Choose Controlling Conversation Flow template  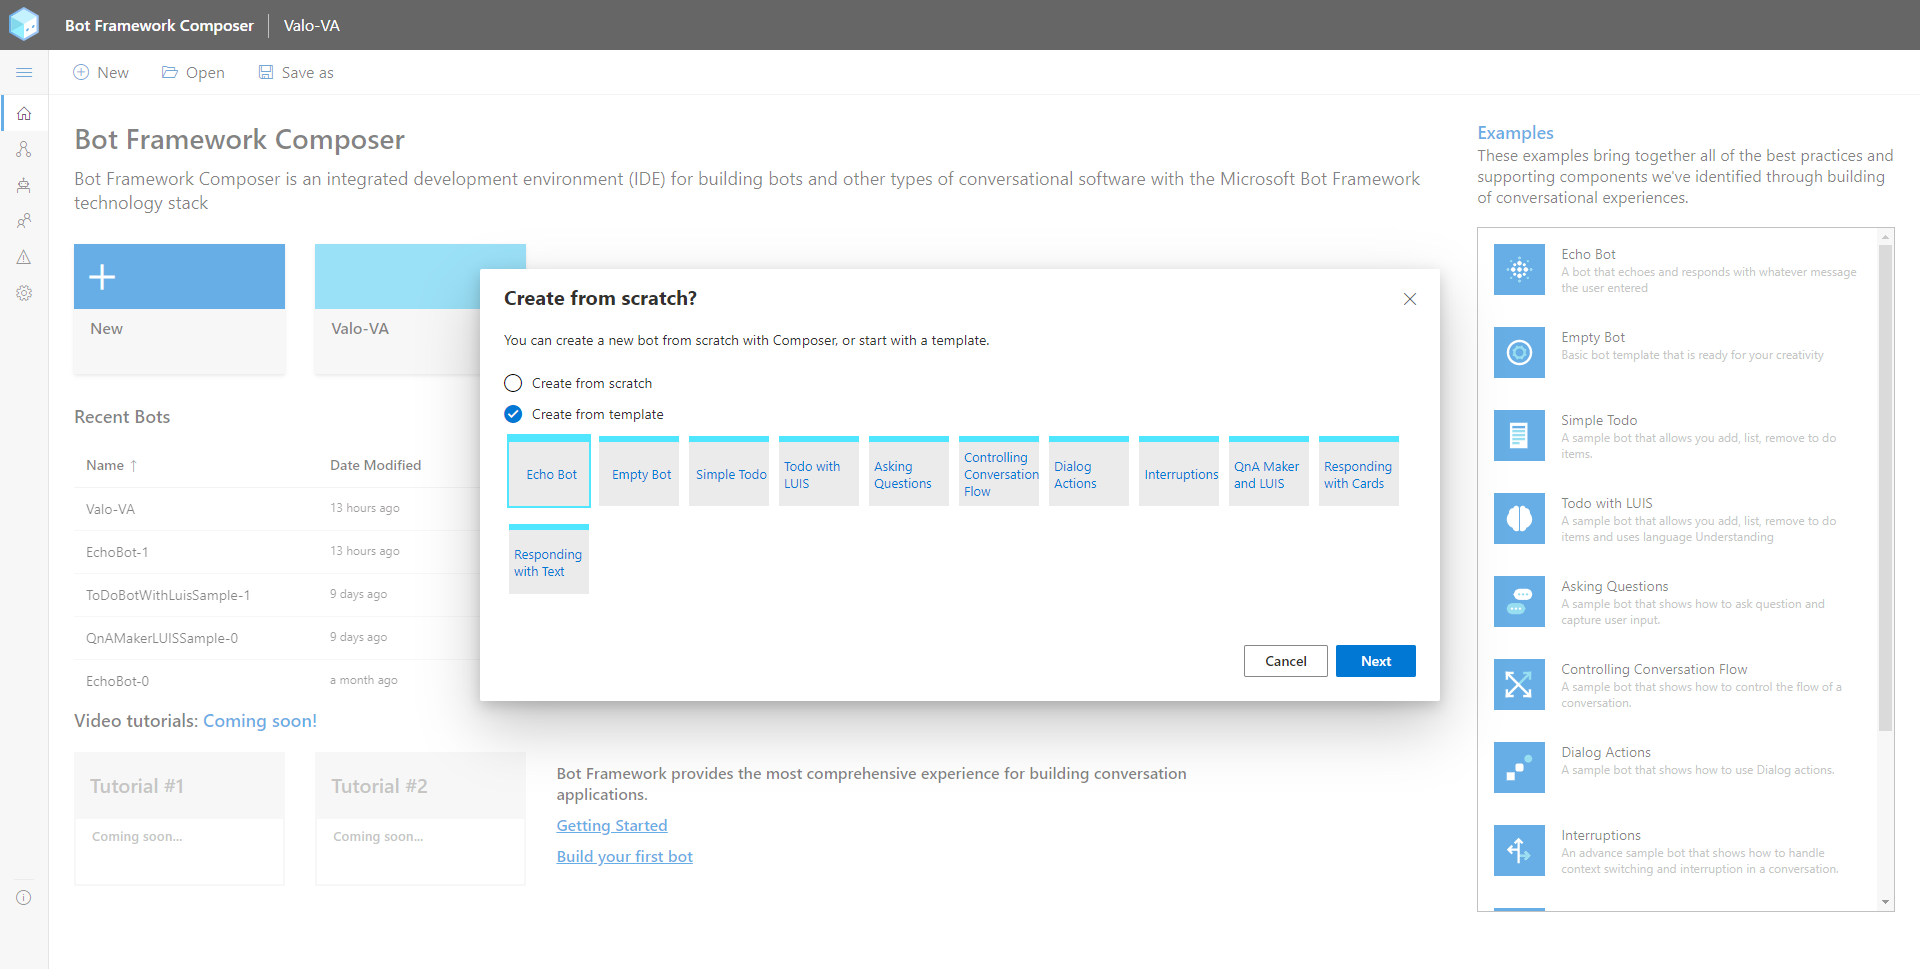click(999, 471)
